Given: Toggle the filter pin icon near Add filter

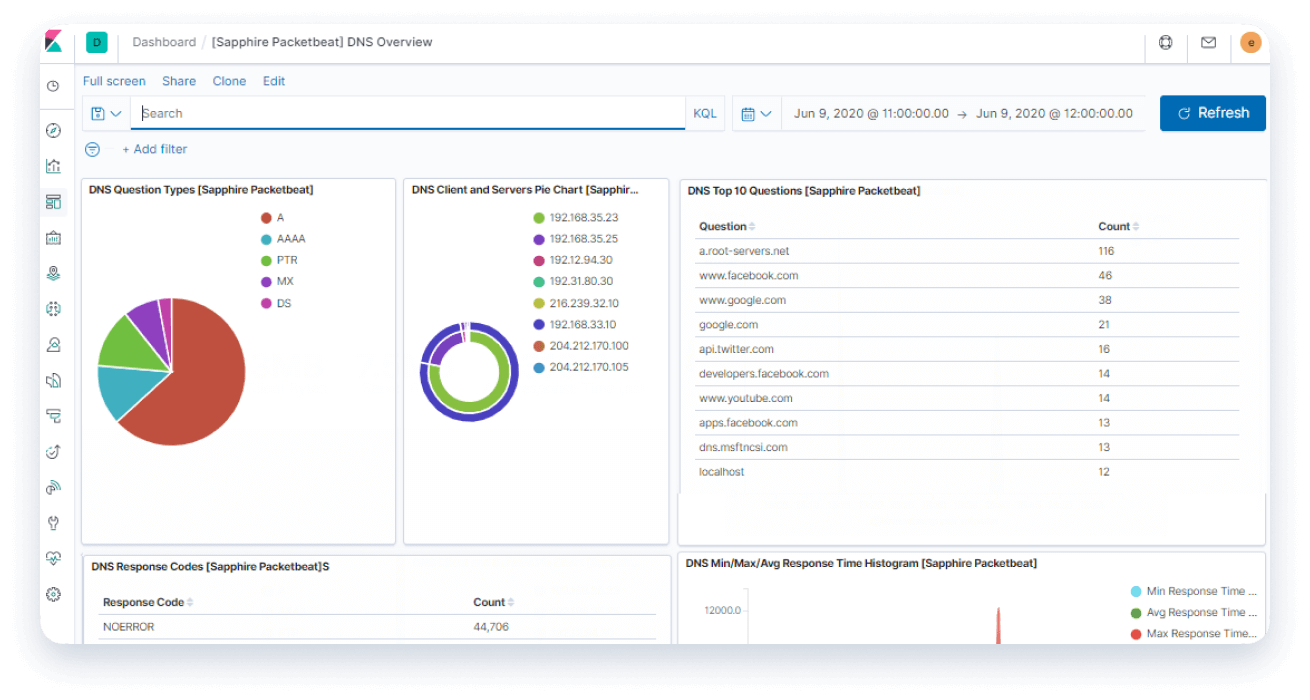Looking at the screenshot, I should 92,149.
